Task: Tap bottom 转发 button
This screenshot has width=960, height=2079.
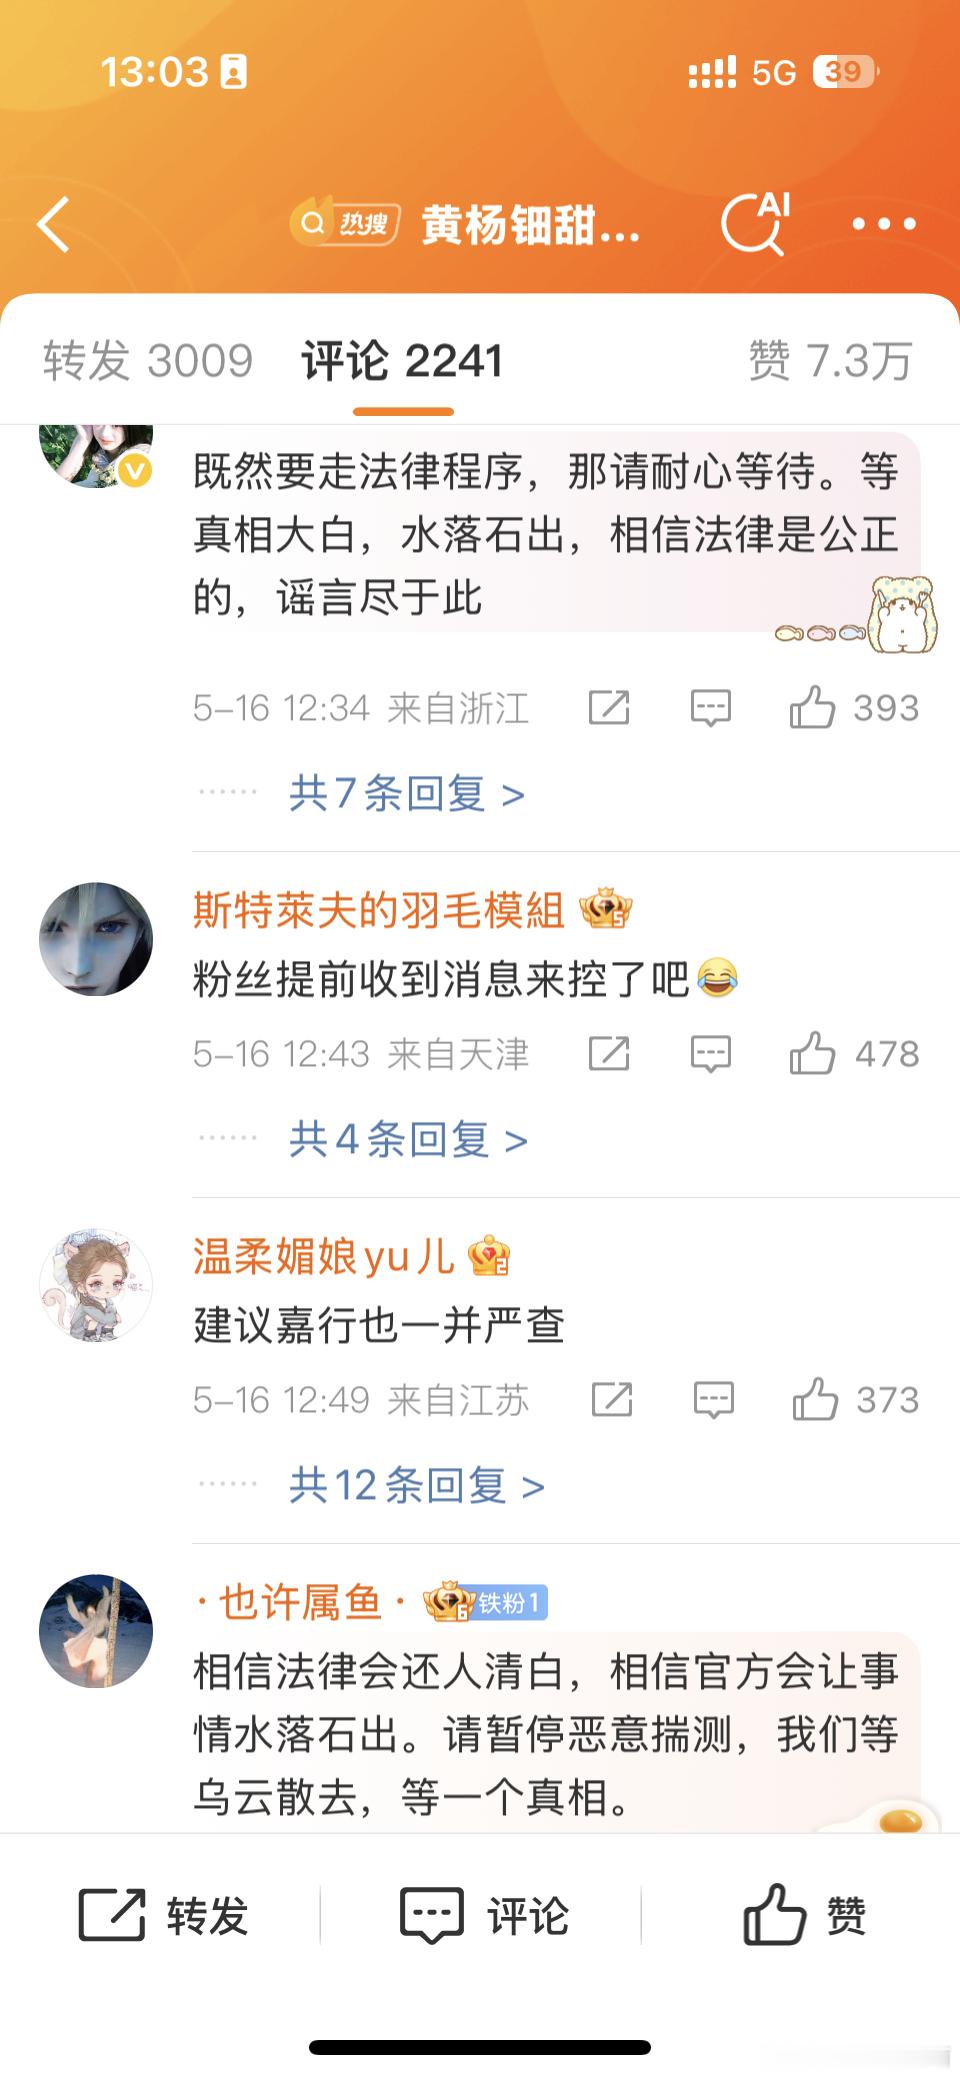Action: [x=163, y=1915]
